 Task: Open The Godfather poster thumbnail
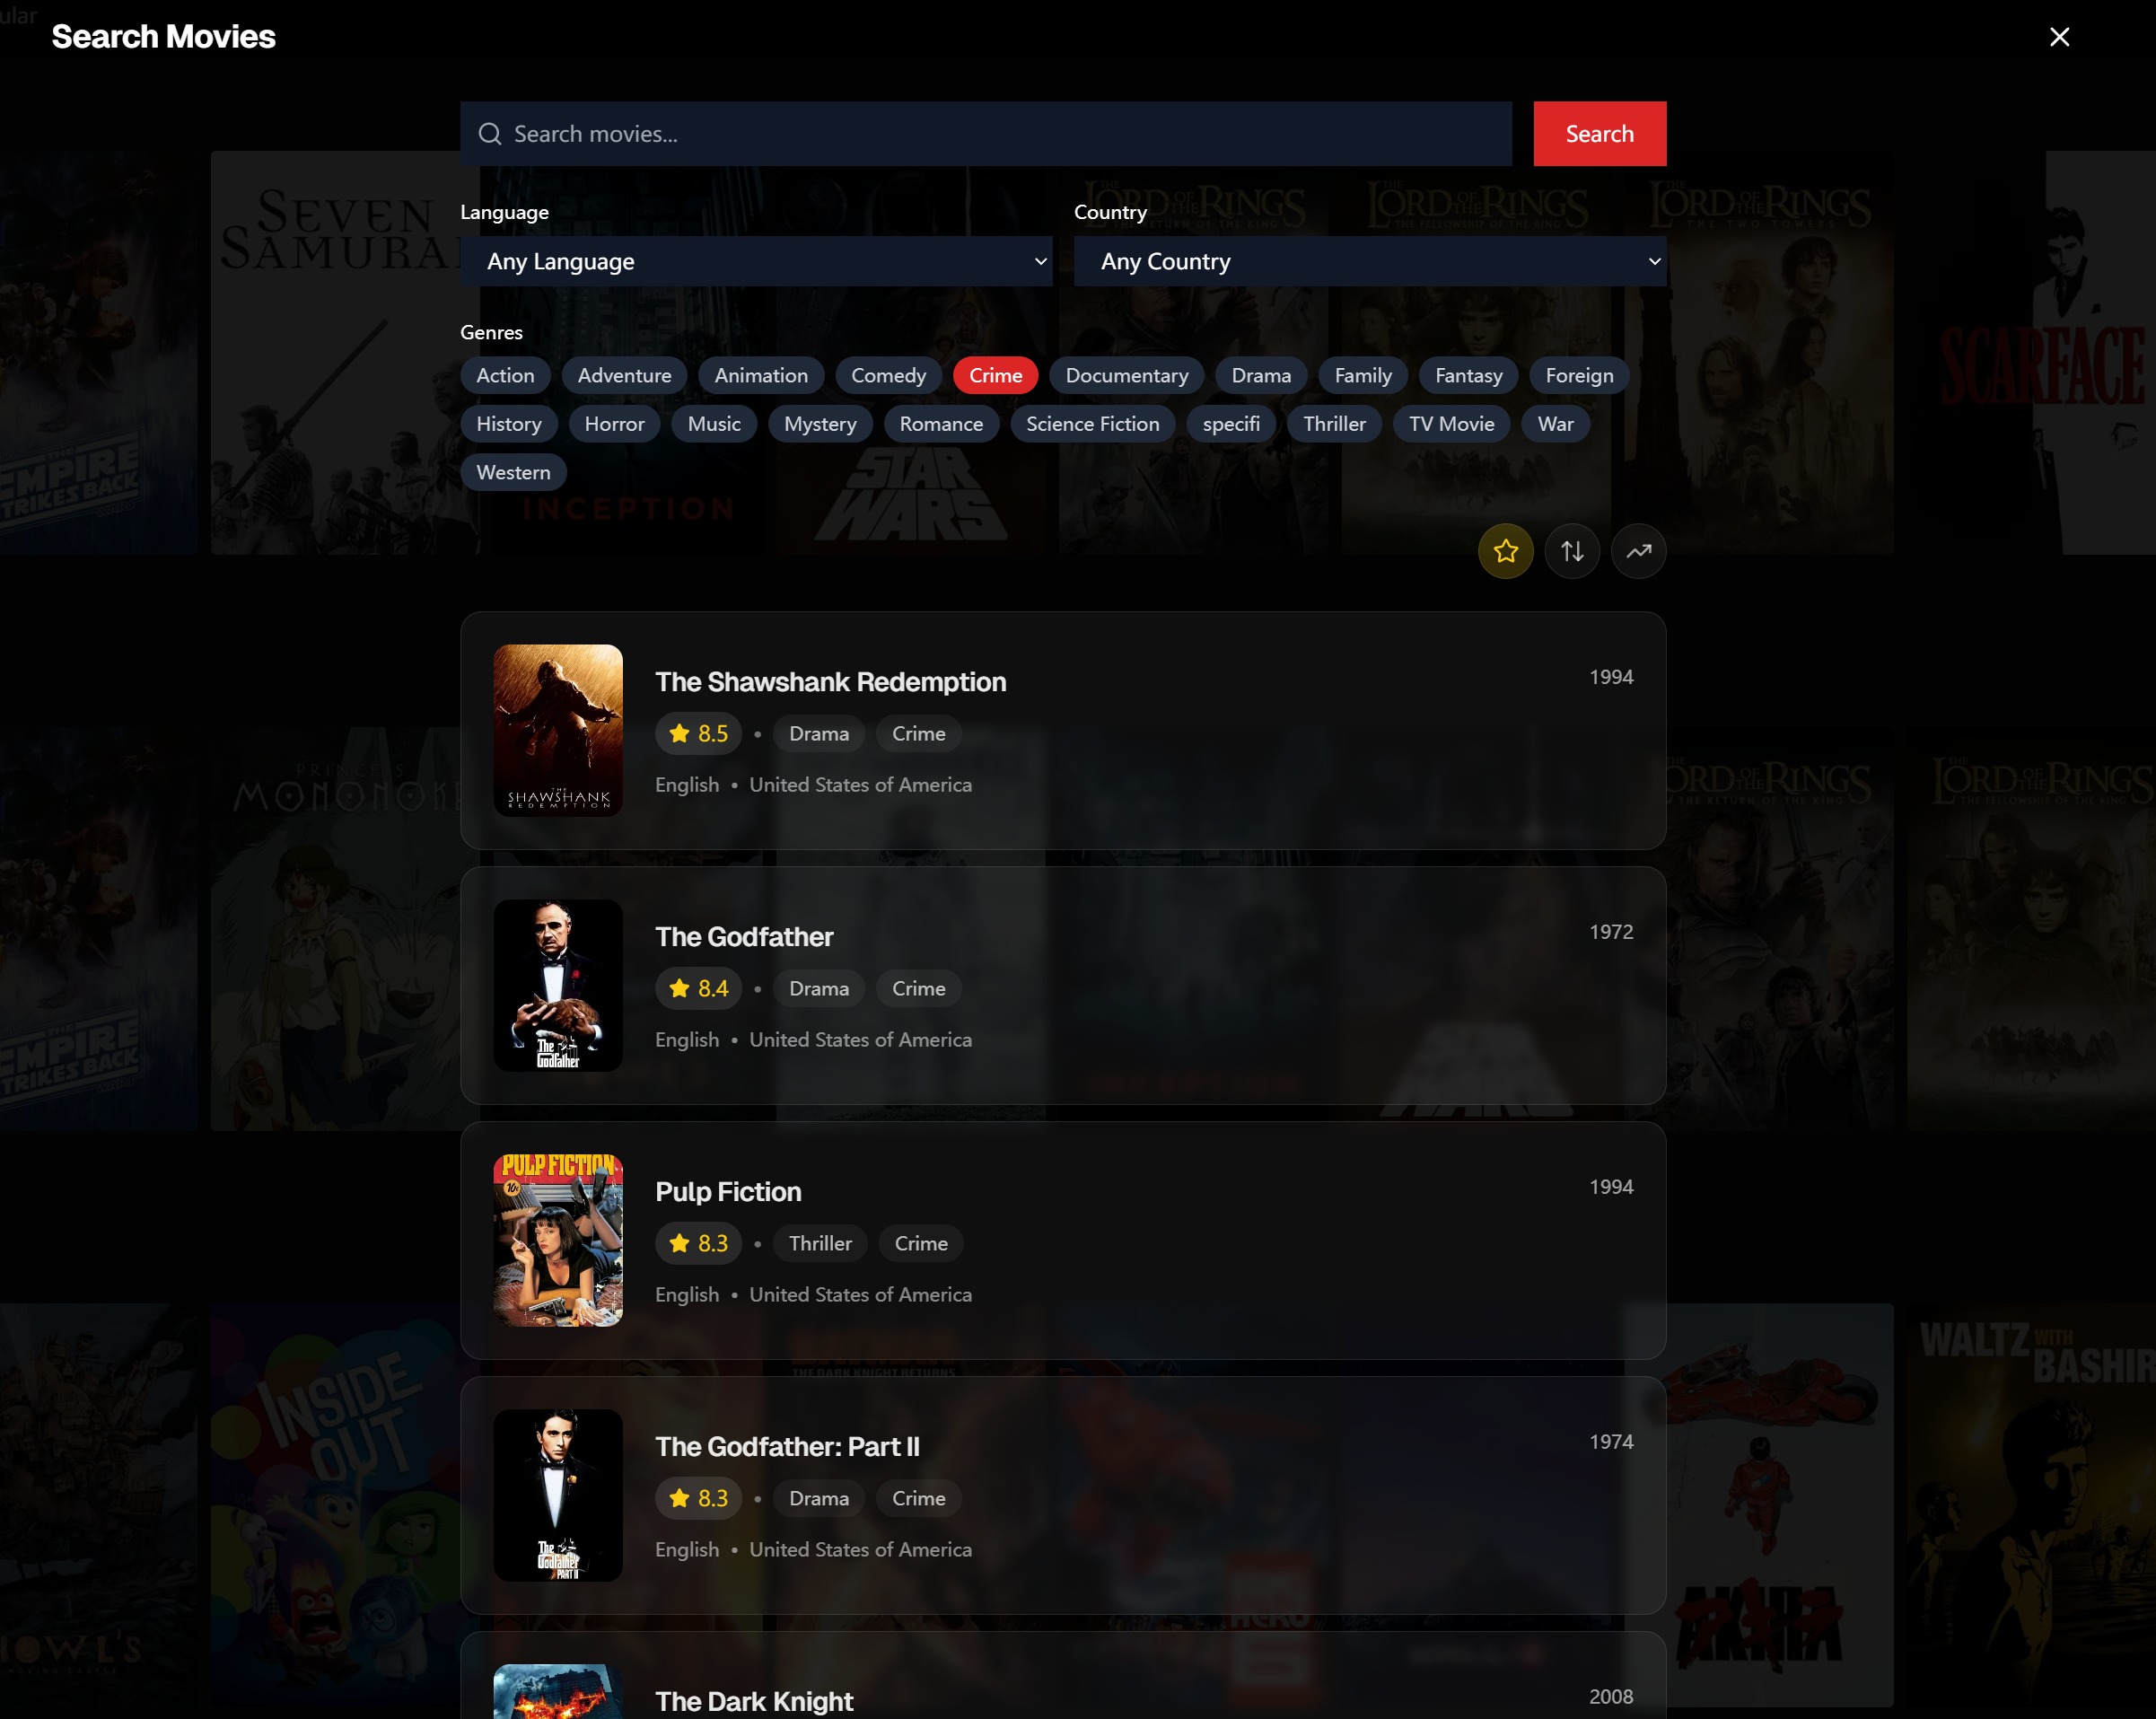[x=558, y=985]
